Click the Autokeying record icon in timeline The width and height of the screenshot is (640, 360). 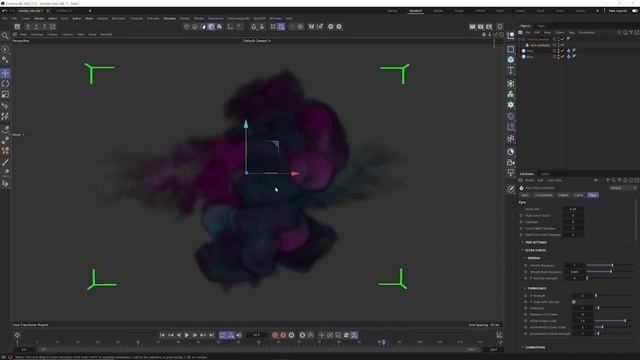tap(283, 335)
